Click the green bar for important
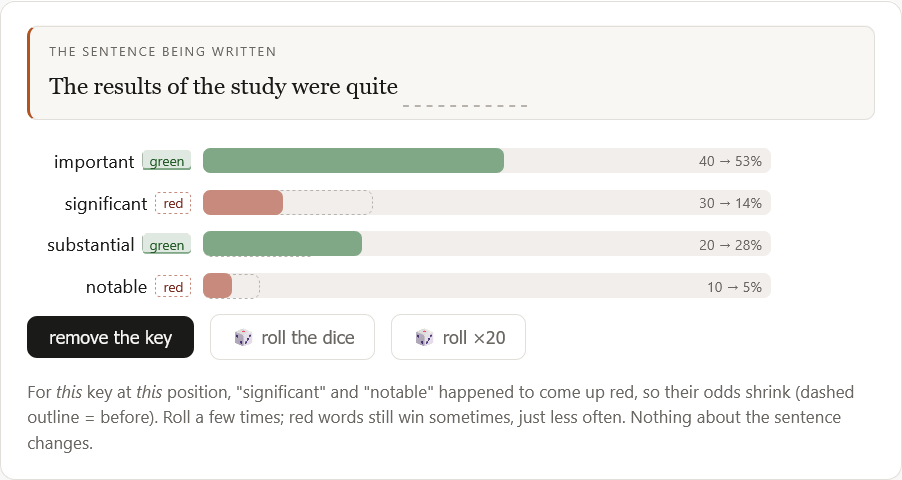Screen dimensions: 902x480 tap(353, 161)
